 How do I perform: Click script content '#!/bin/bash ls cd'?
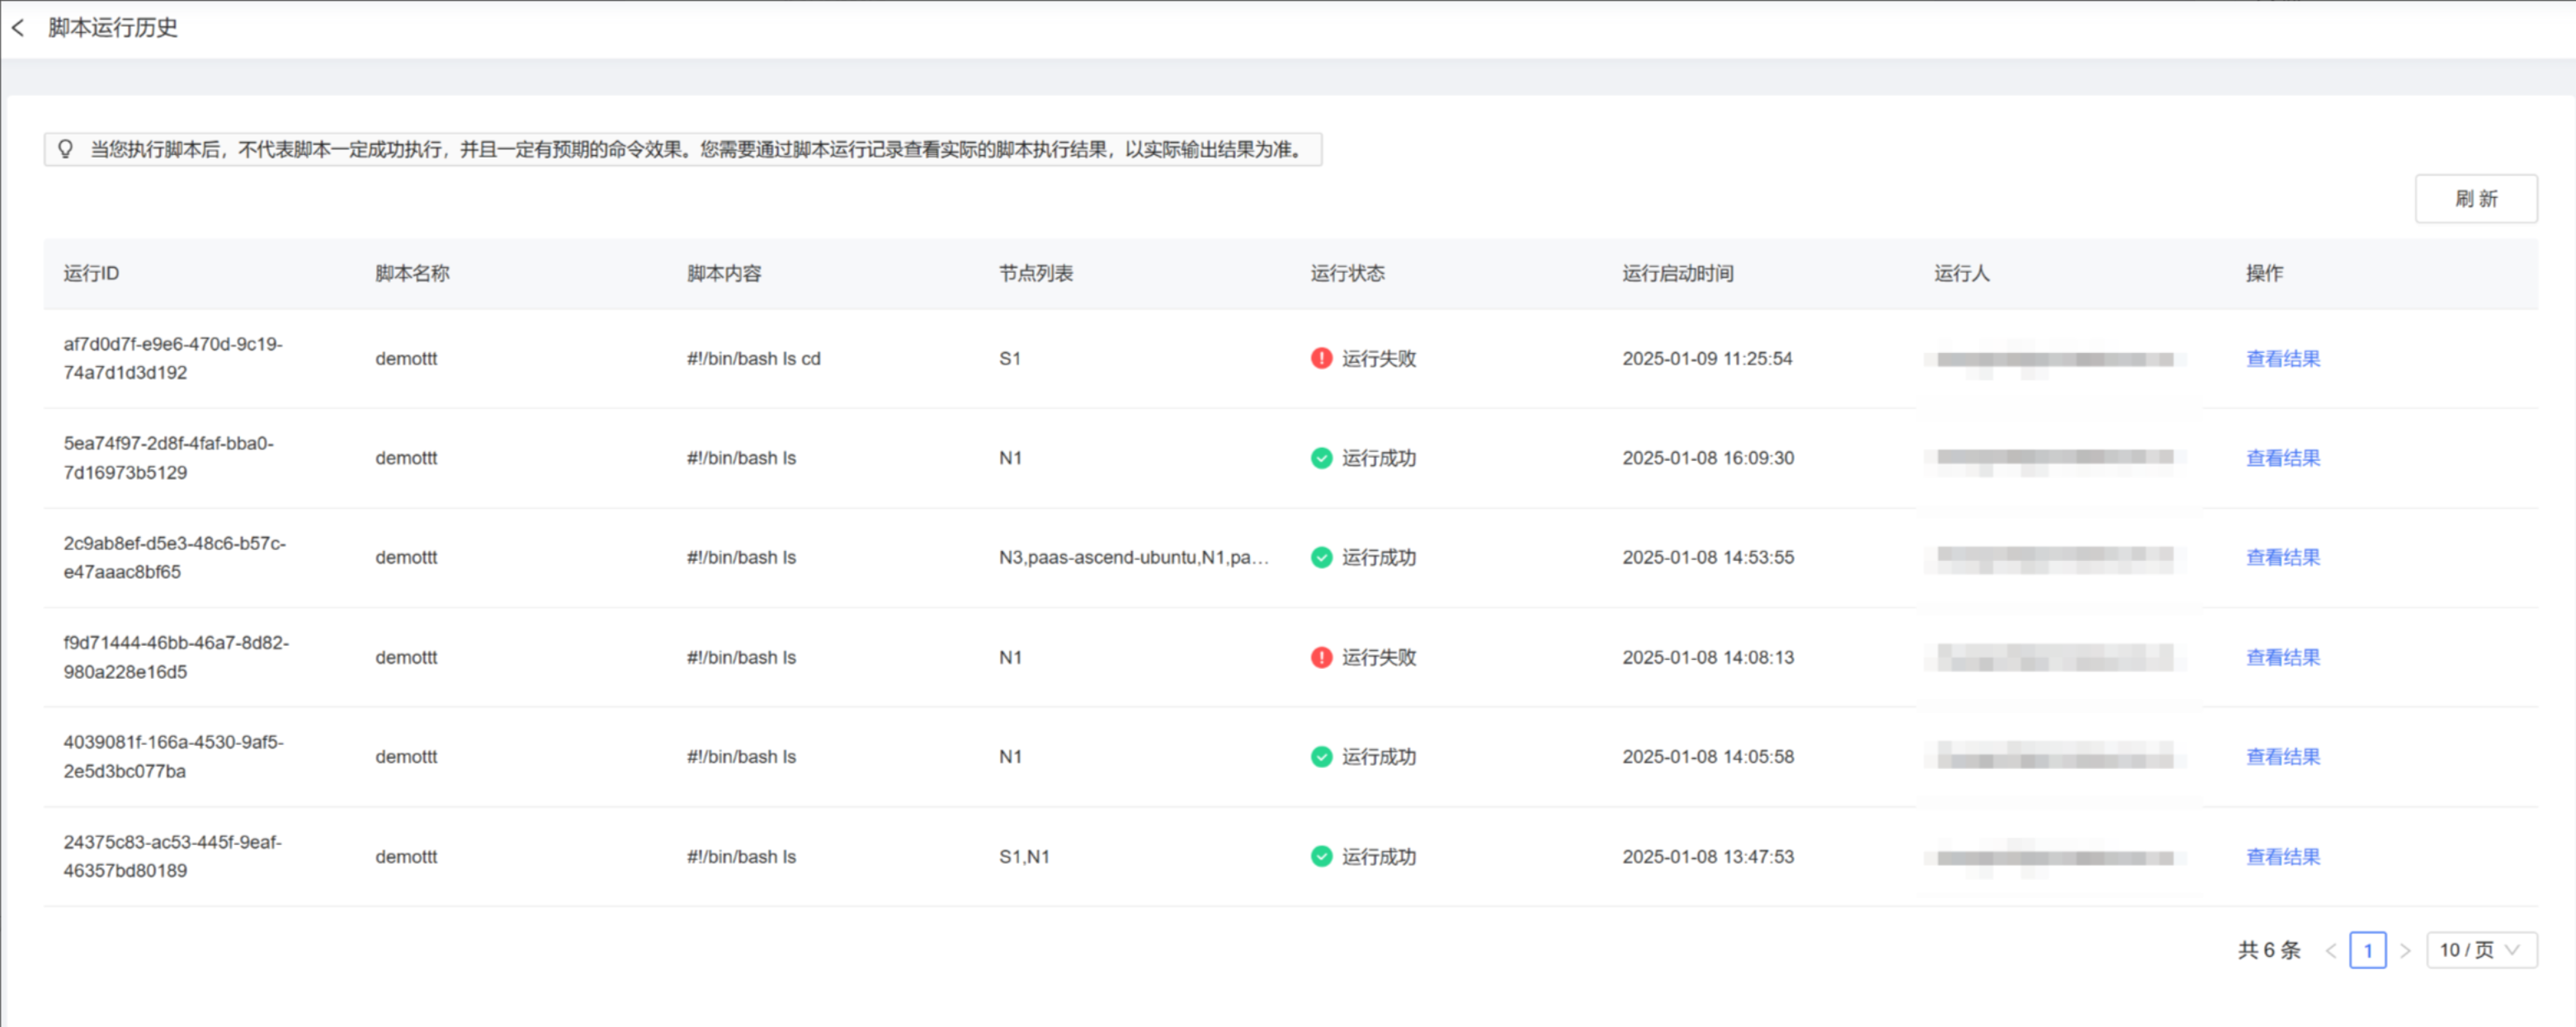pos(754,358)
